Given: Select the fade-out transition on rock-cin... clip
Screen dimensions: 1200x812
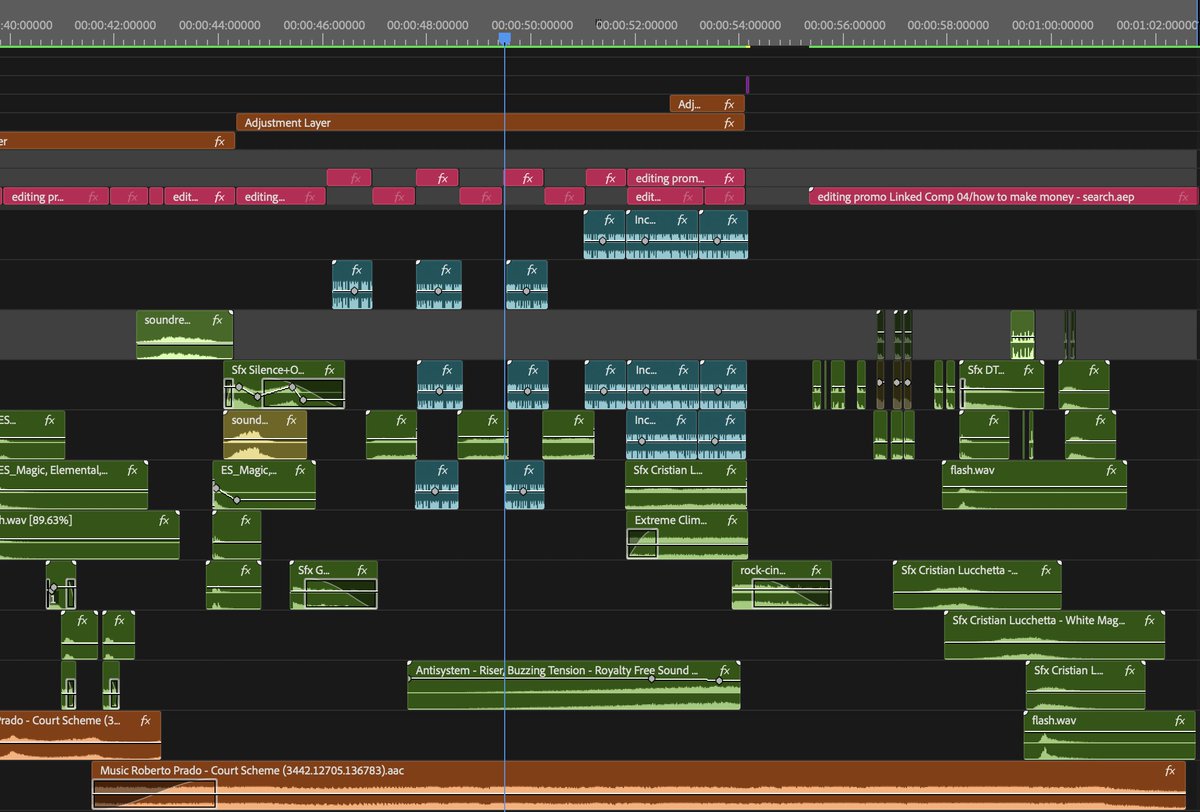Looking at the screenshot, I should click(x=792, y=594).
